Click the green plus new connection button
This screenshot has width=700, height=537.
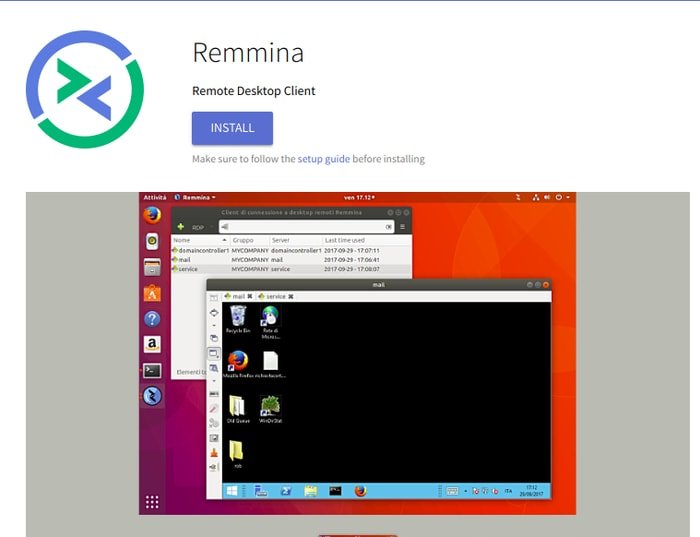[x=180, y=227]
